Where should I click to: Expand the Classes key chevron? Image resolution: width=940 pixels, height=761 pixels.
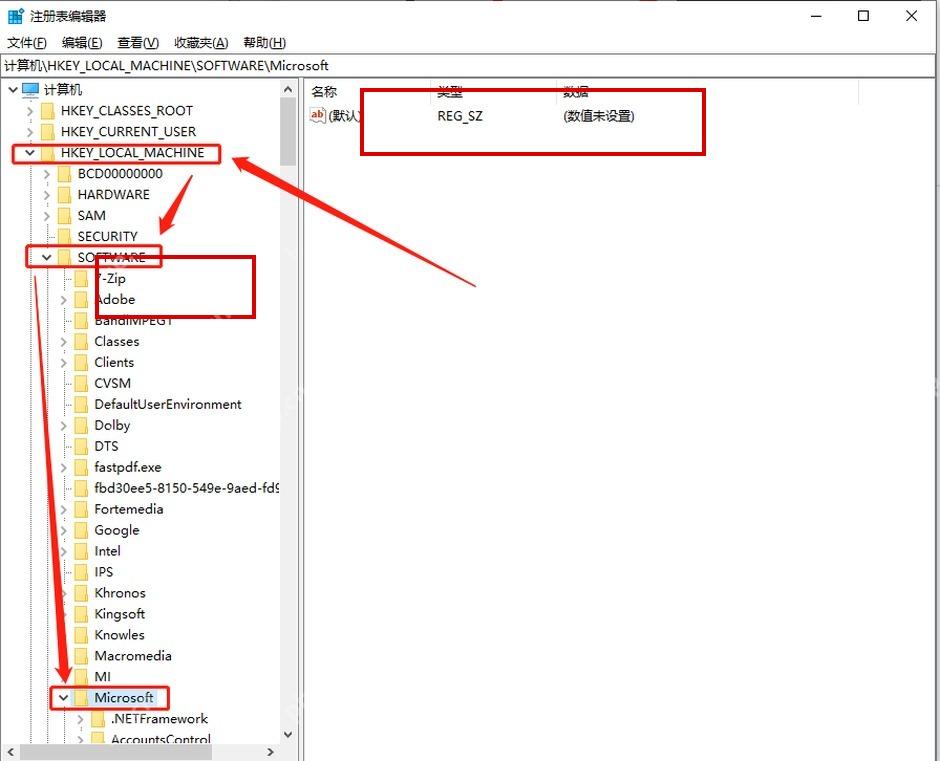pyautogui.click(x=64, y=341)
